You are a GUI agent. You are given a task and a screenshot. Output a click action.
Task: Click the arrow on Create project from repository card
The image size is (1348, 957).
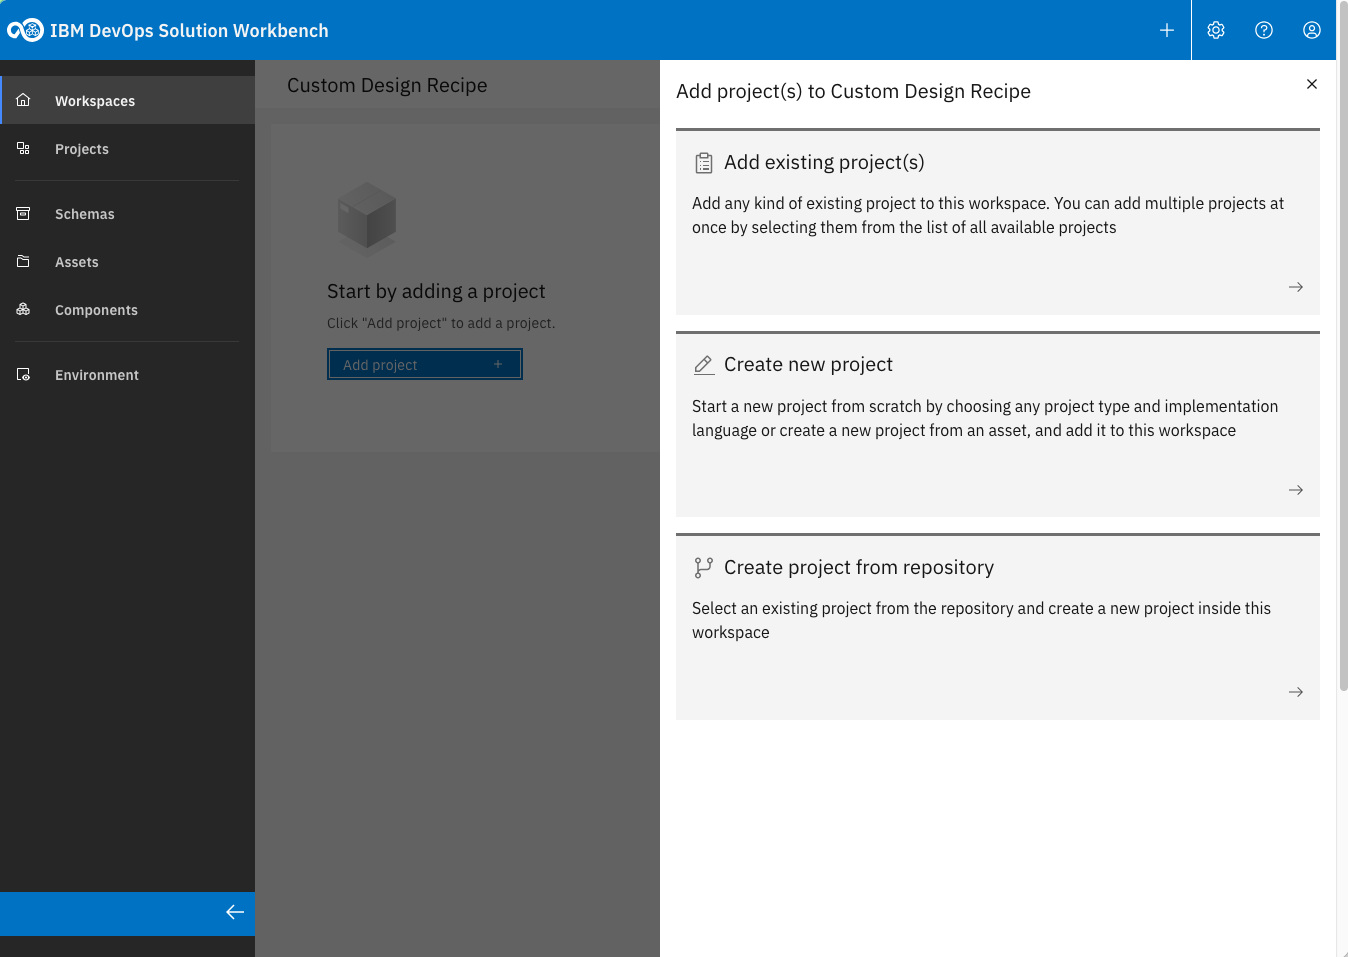(1296, 692)
